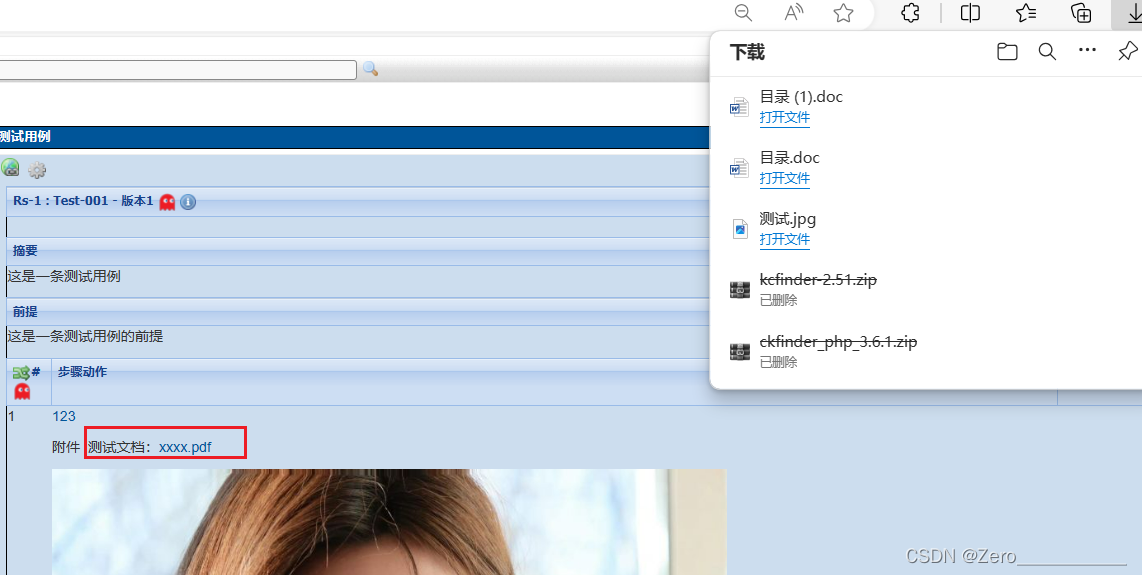Click the 步骤动作 column header
This screenshot has width=1142, height=575.
[82, 372]
